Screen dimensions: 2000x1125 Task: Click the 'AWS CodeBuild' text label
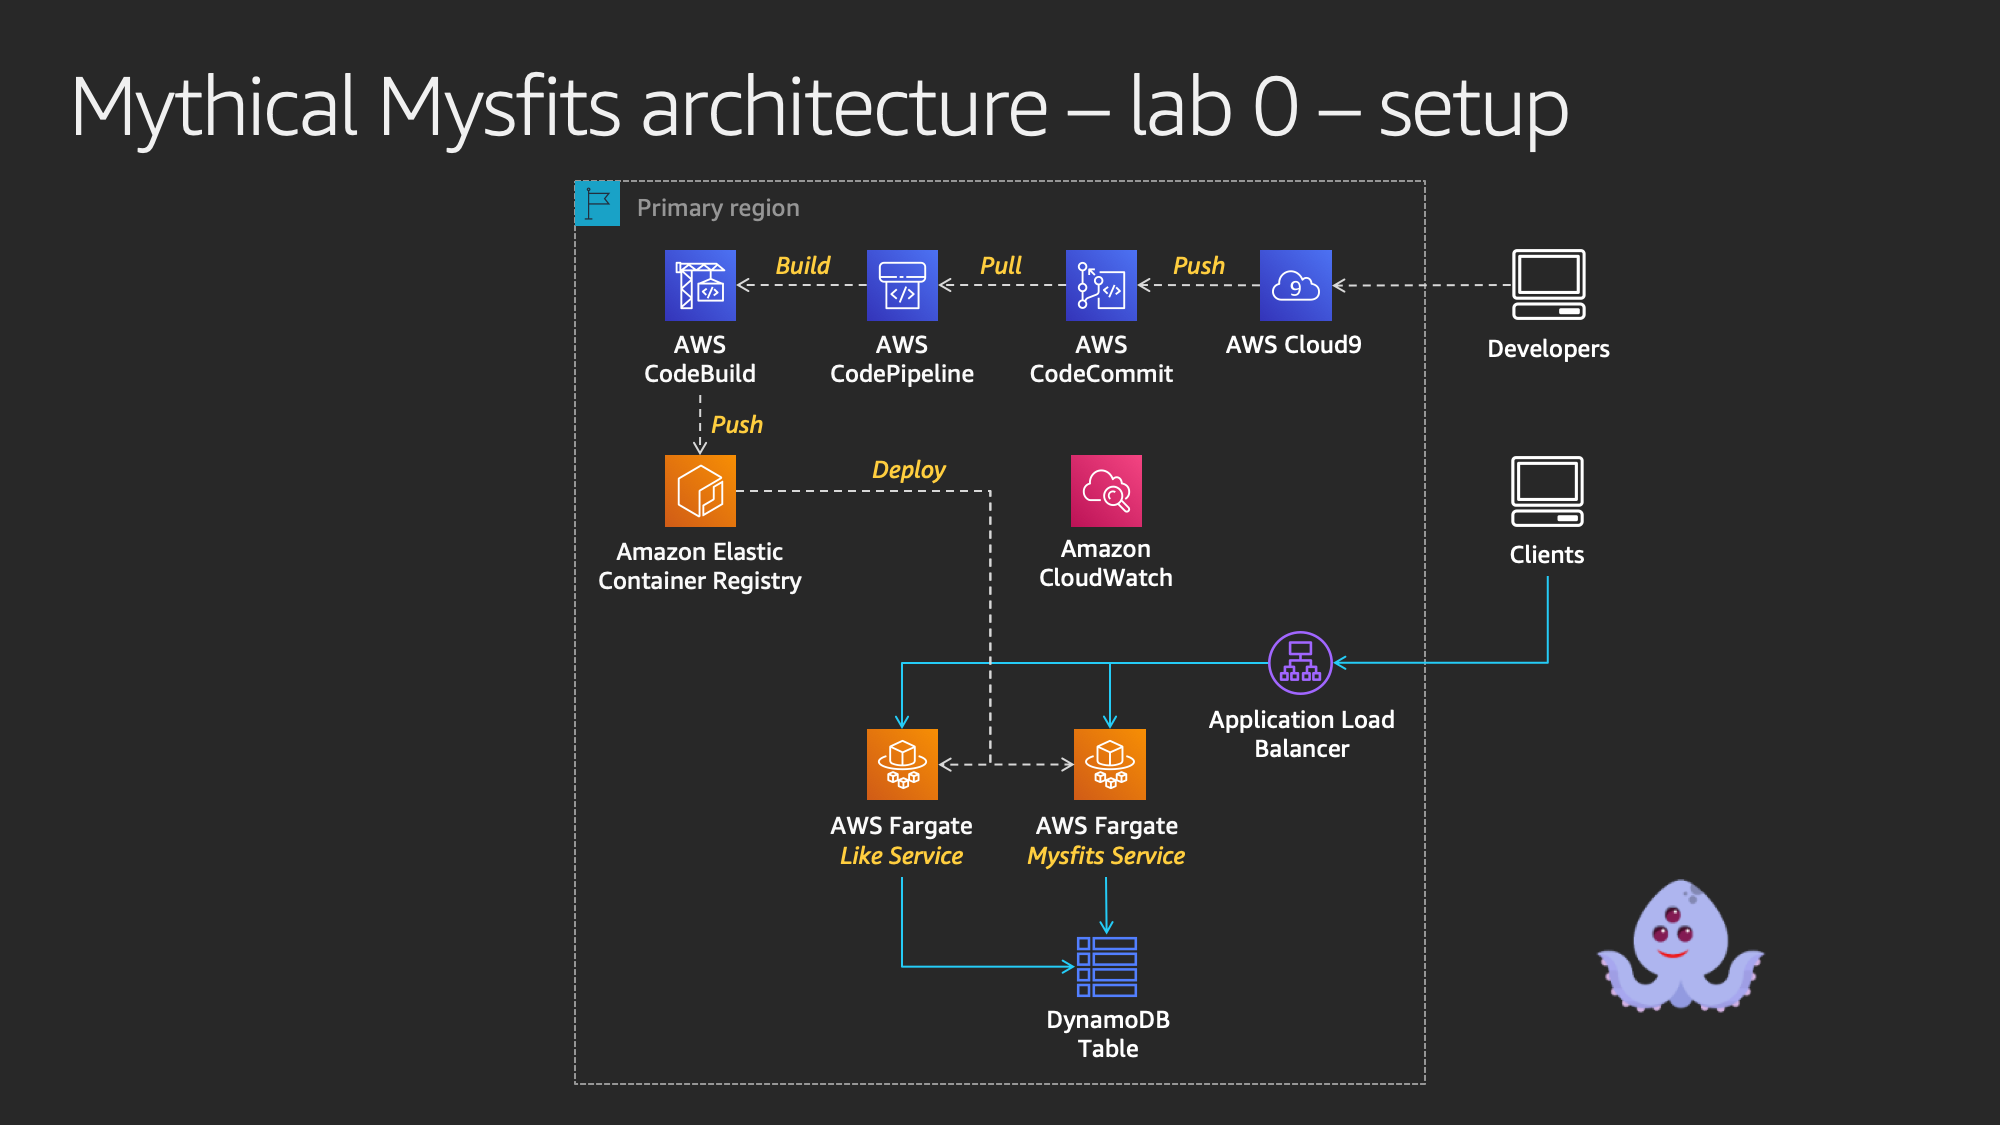pos(700,359)
